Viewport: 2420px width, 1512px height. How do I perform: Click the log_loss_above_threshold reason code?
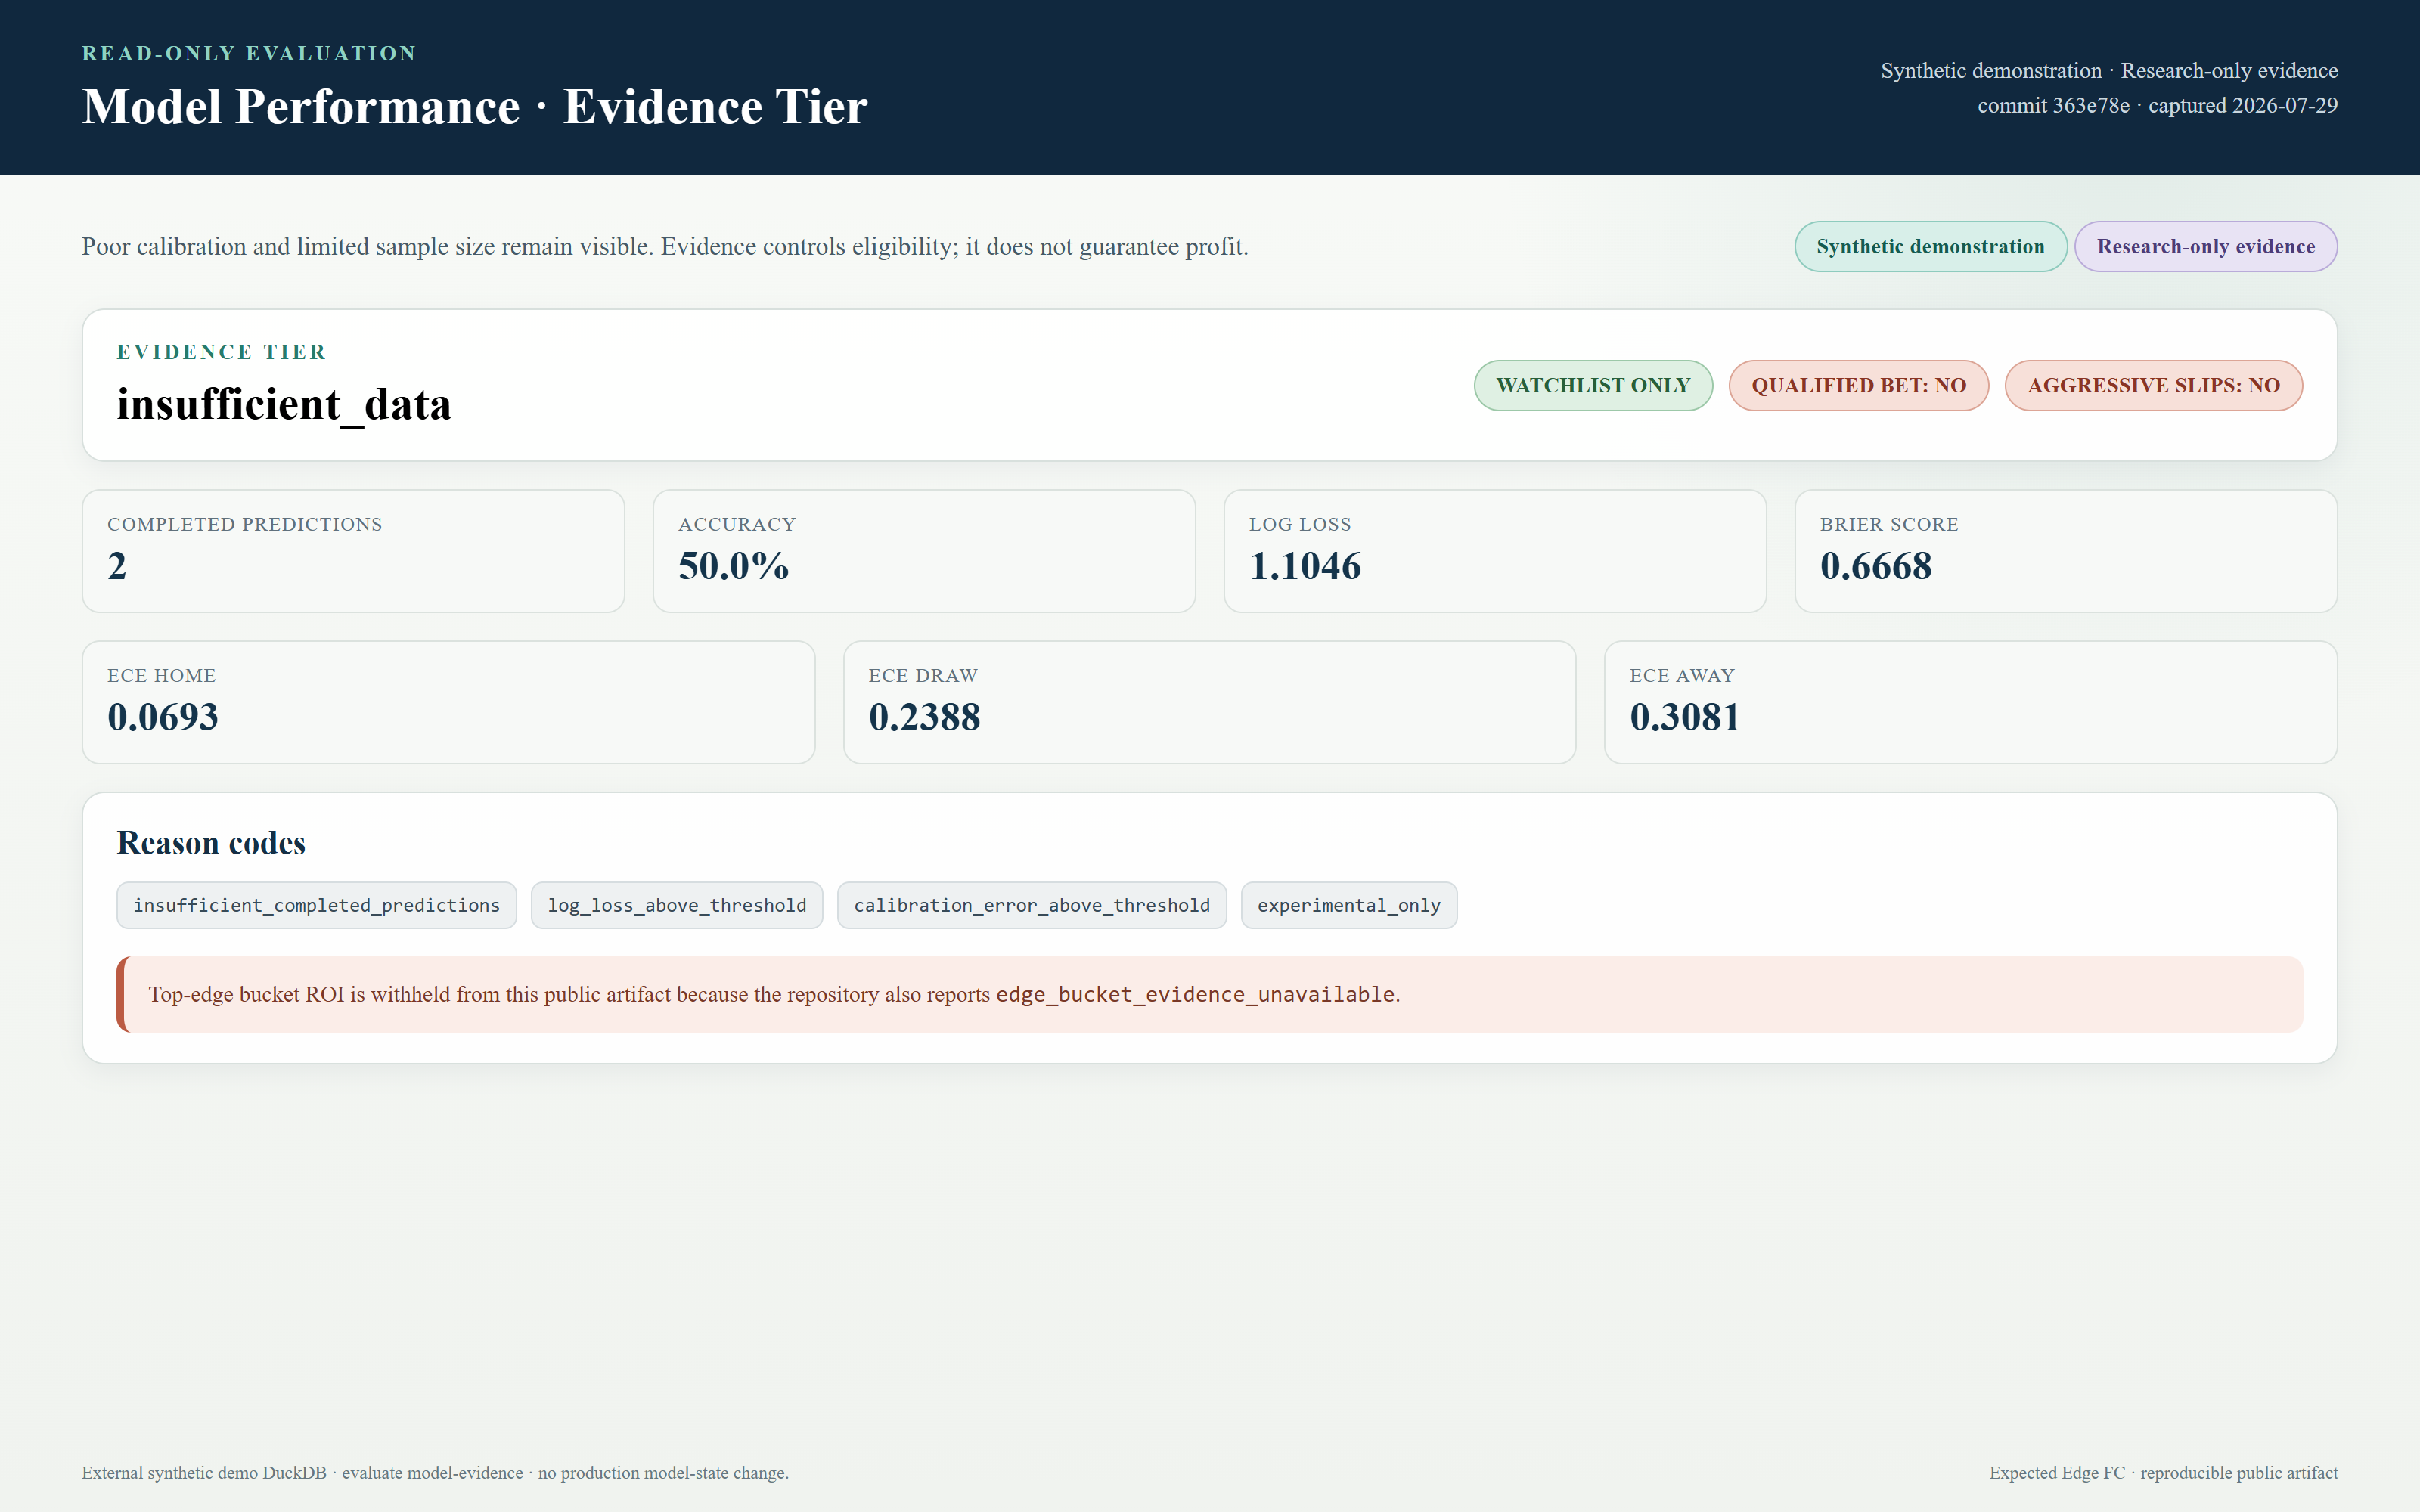coord(677,905)
